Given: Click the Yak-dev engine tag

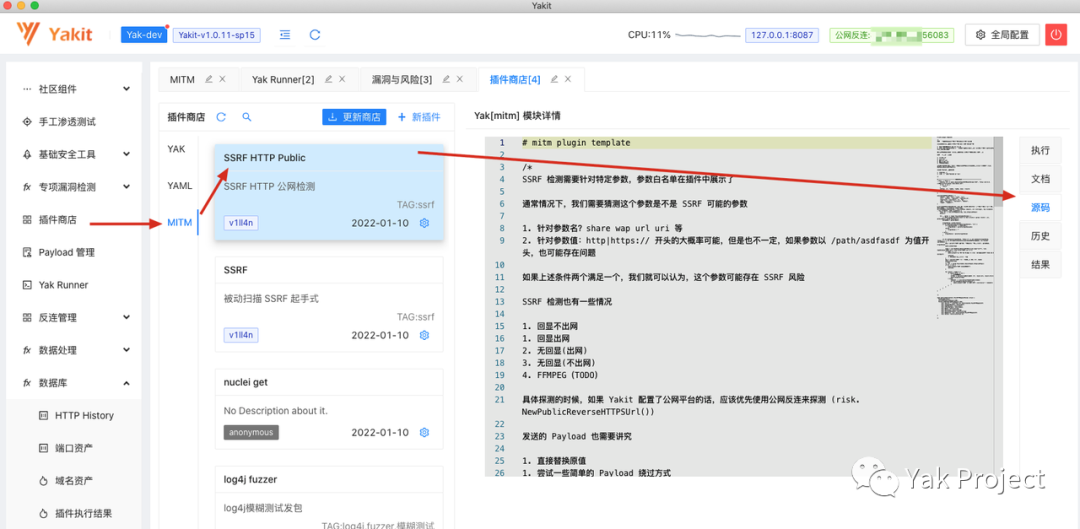Looking at the screenshot, I should point(144,34).
